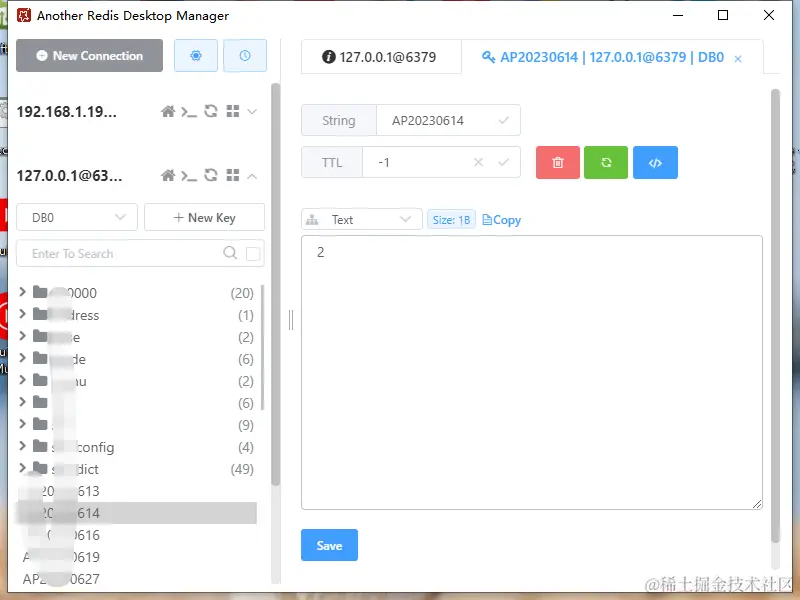Go to home of 192.168.1.19 connection
Viewport: 800px width, 600px height.
pyautogui.click(x=168, y=112)
